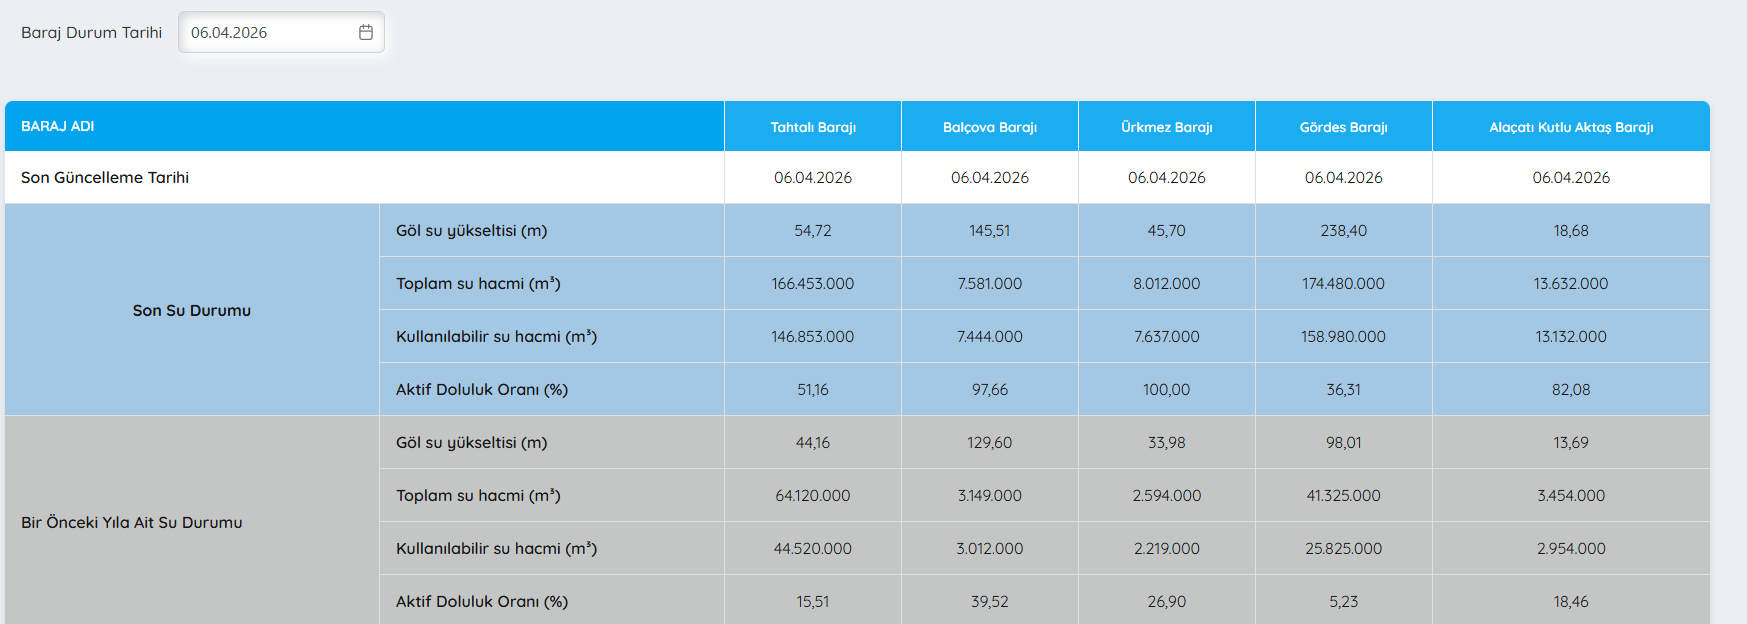Viewport: 1747px width, 624px height.
Task: Select Gördes total volume 174.480.000 cell
Action: click(1343, 284)
